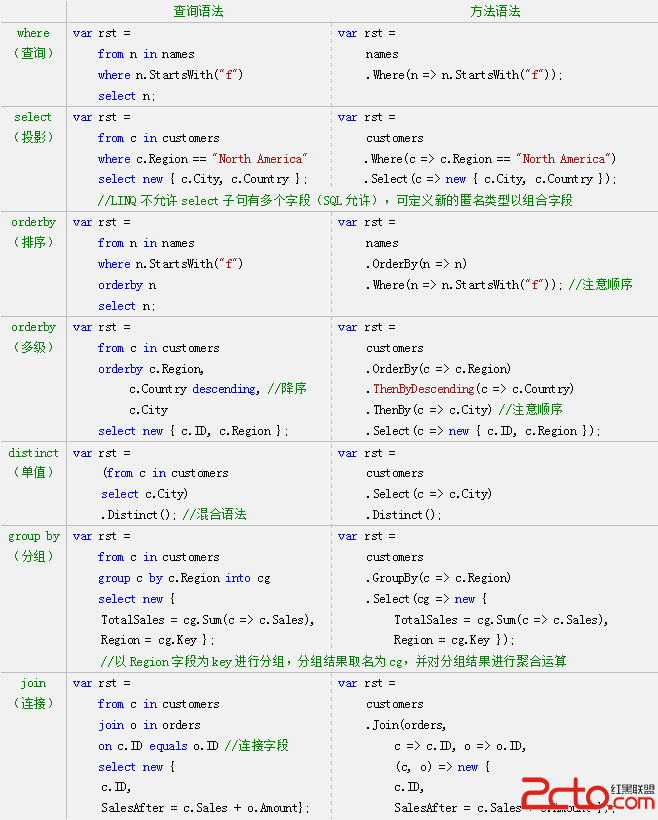Viewport: 658px width, 820px height.
Task: Click the '.ThenByDescending(c => c.Country)' line
Action: click(470, 389)
